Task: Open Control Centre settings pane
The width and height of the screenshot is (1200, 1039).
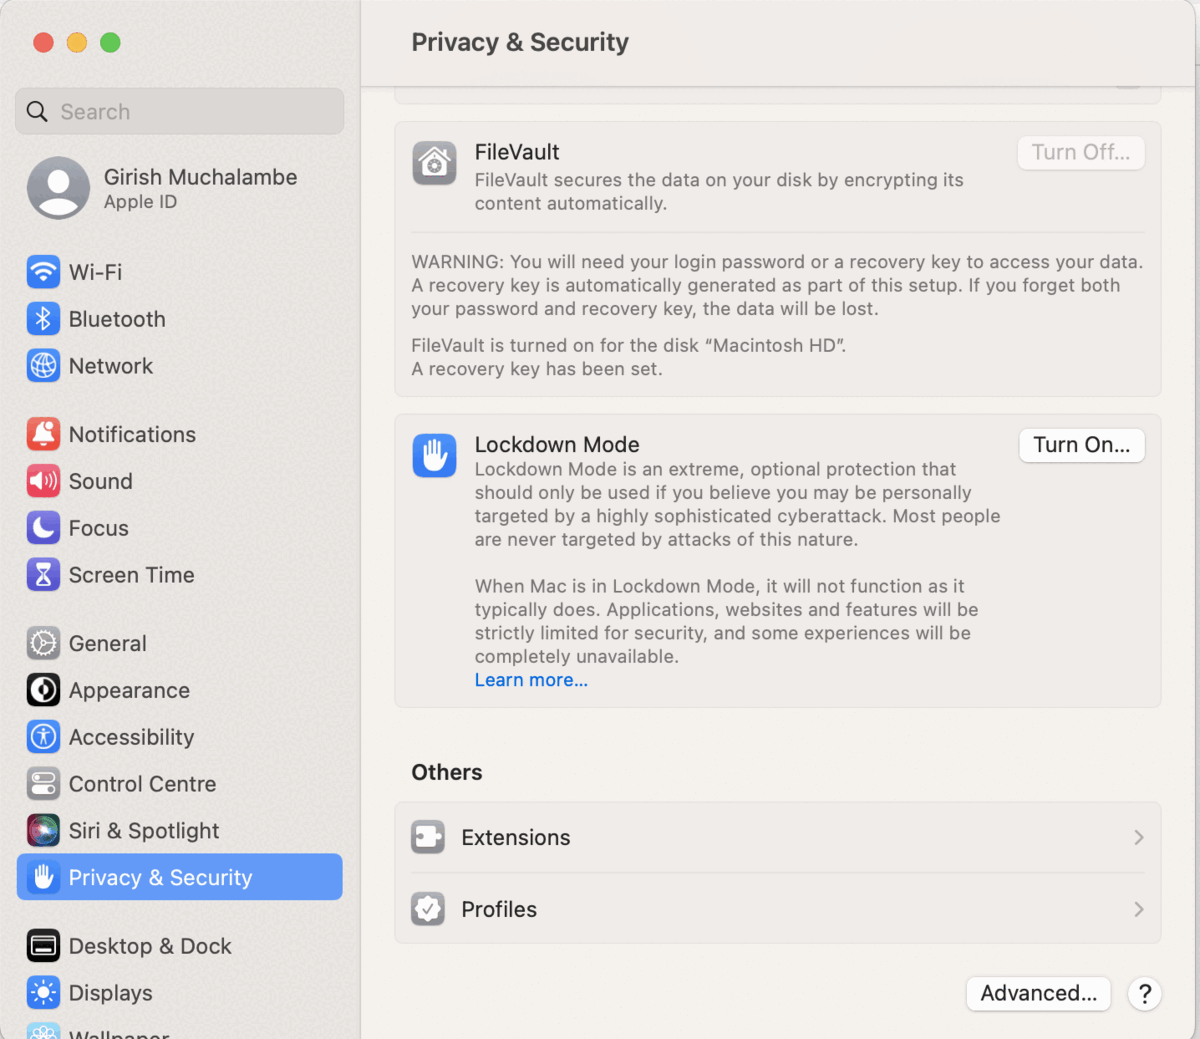Action: pyautogui.click(x=142, y=784)
